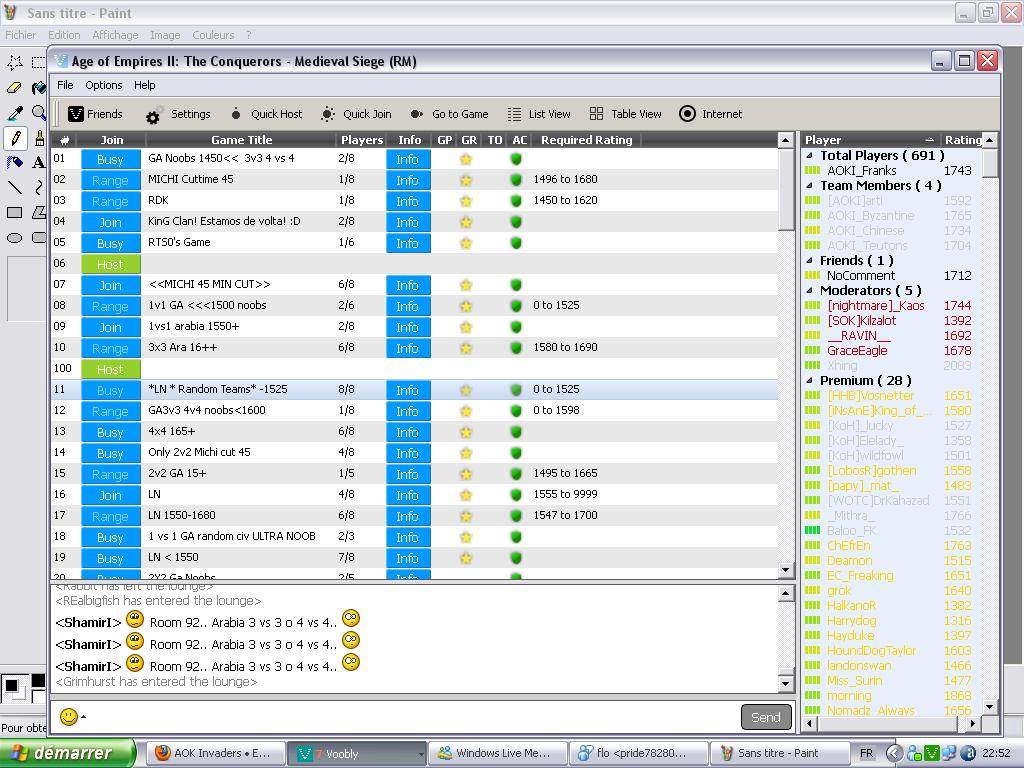Image resolution: width=1024 pixels, height=768 pixels.
Task: Select Paint's ellipse tool
Action: tap(15, 238)
